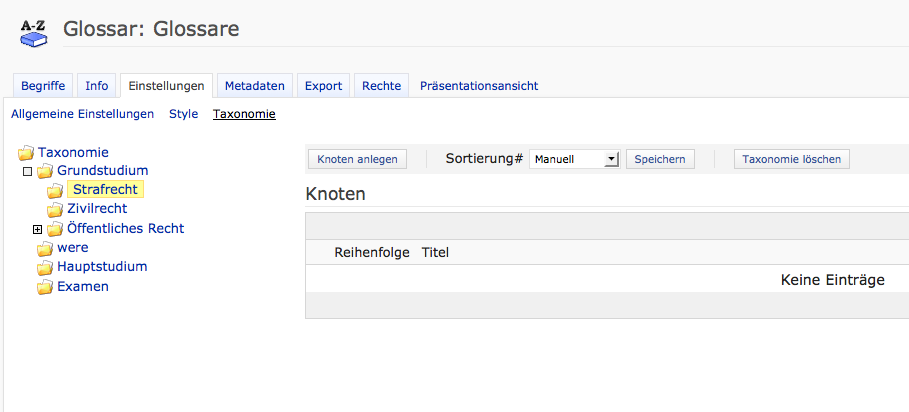Switch to the Begriffe tab
Viewport: 909px width, 412px height.
43,86
